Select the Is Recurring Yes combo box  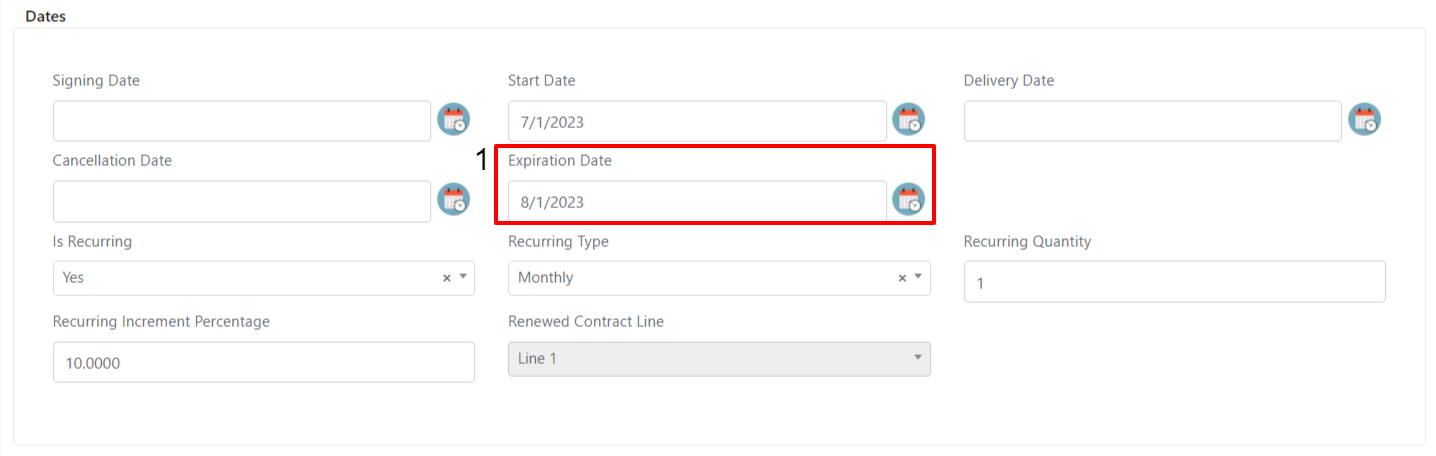tap(264, 278)
